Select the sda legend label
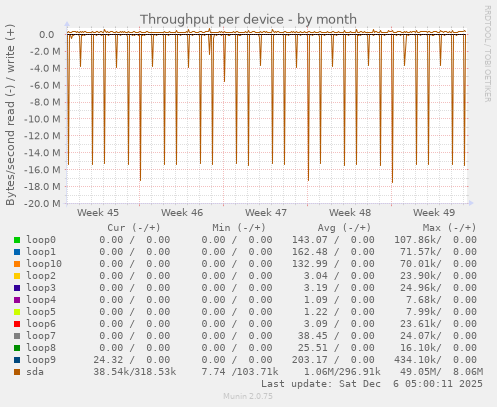 pyautogui.click(x=35, y=372)
